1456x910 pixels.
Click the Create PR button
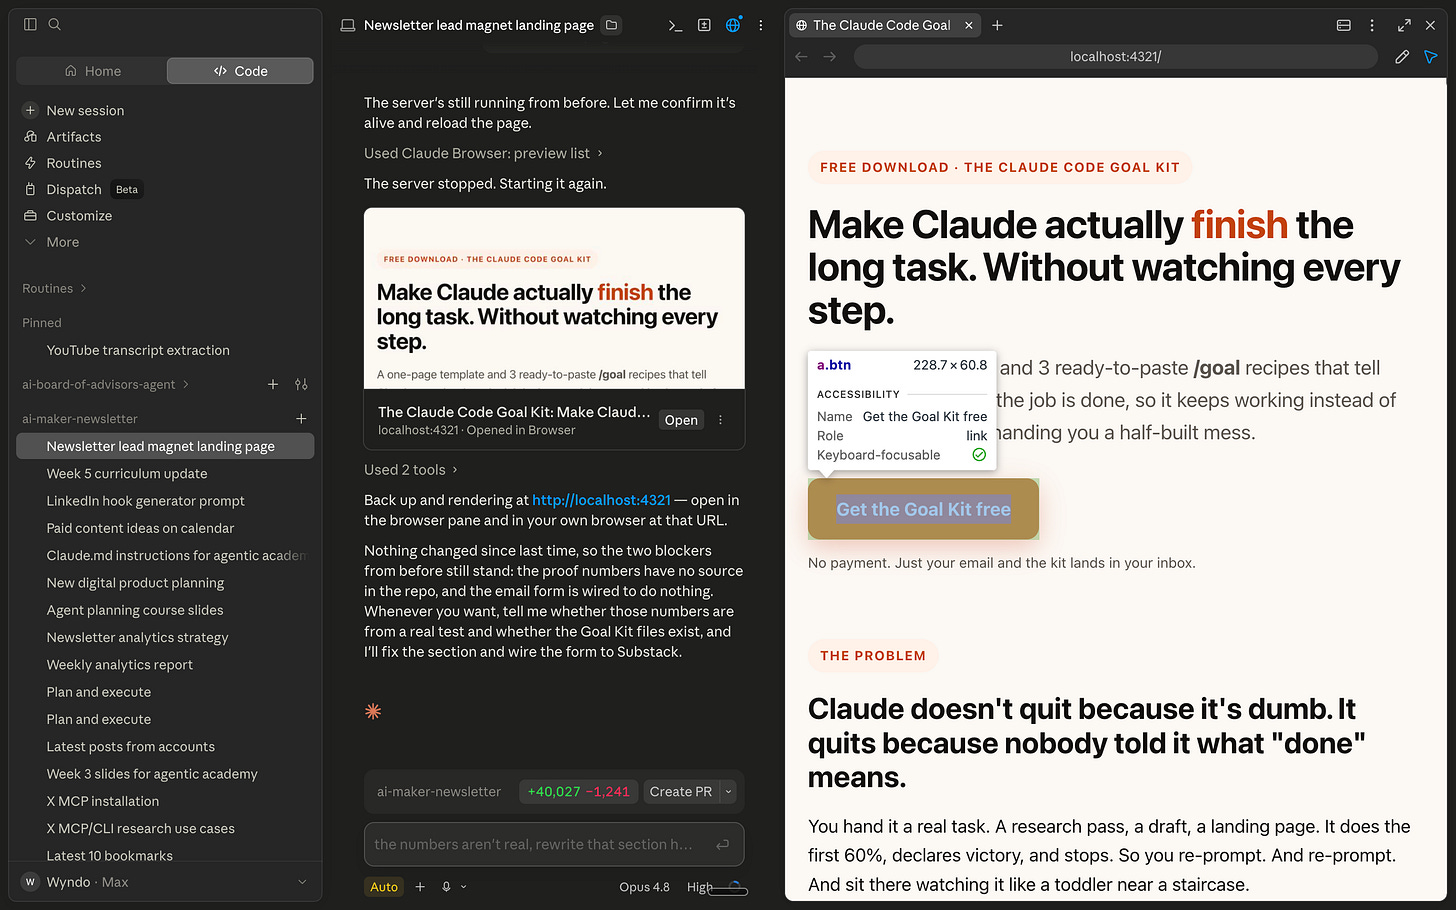(x=681, y=791)
